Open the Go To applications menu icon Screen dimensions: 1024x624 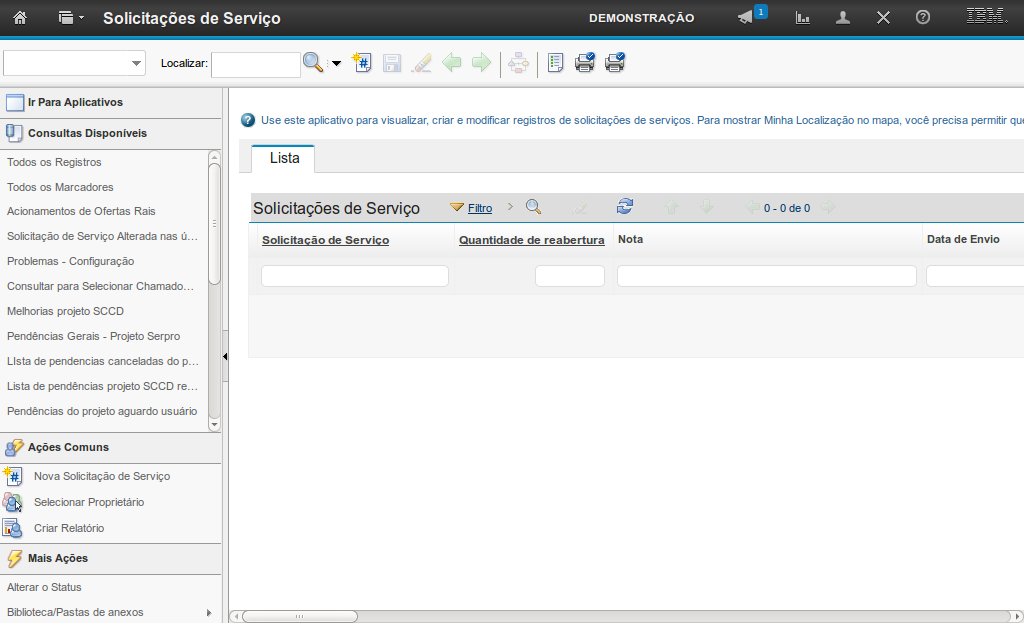click(x=70, y=18)
